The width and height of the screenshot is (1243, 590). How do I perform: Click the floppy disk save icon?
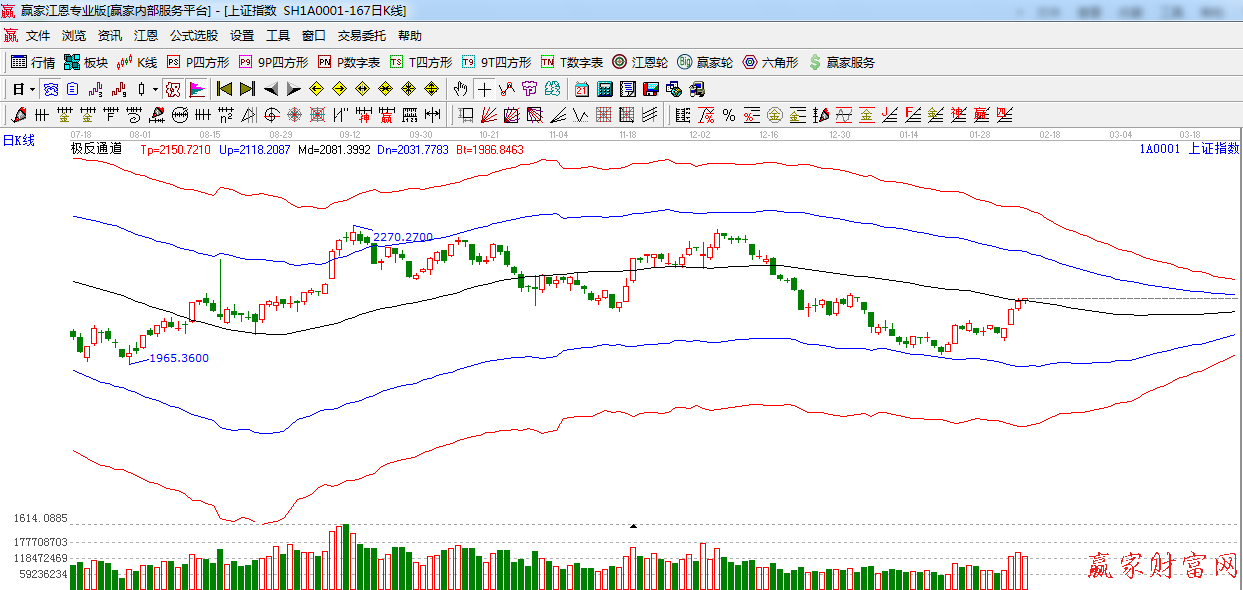[x=651, y=89]
